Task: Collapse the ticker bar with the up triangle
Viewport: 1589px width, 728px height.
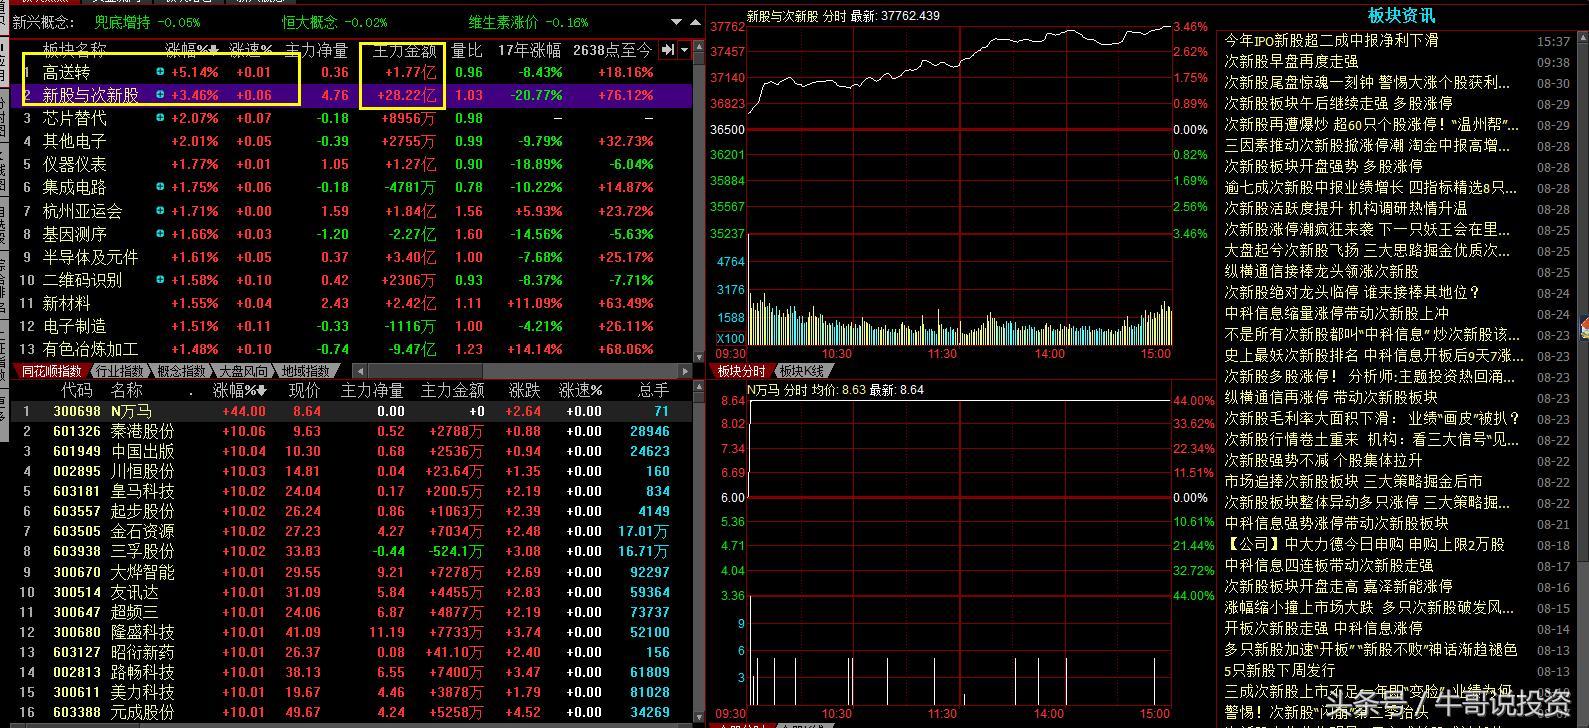Action: tap(695, 21)
